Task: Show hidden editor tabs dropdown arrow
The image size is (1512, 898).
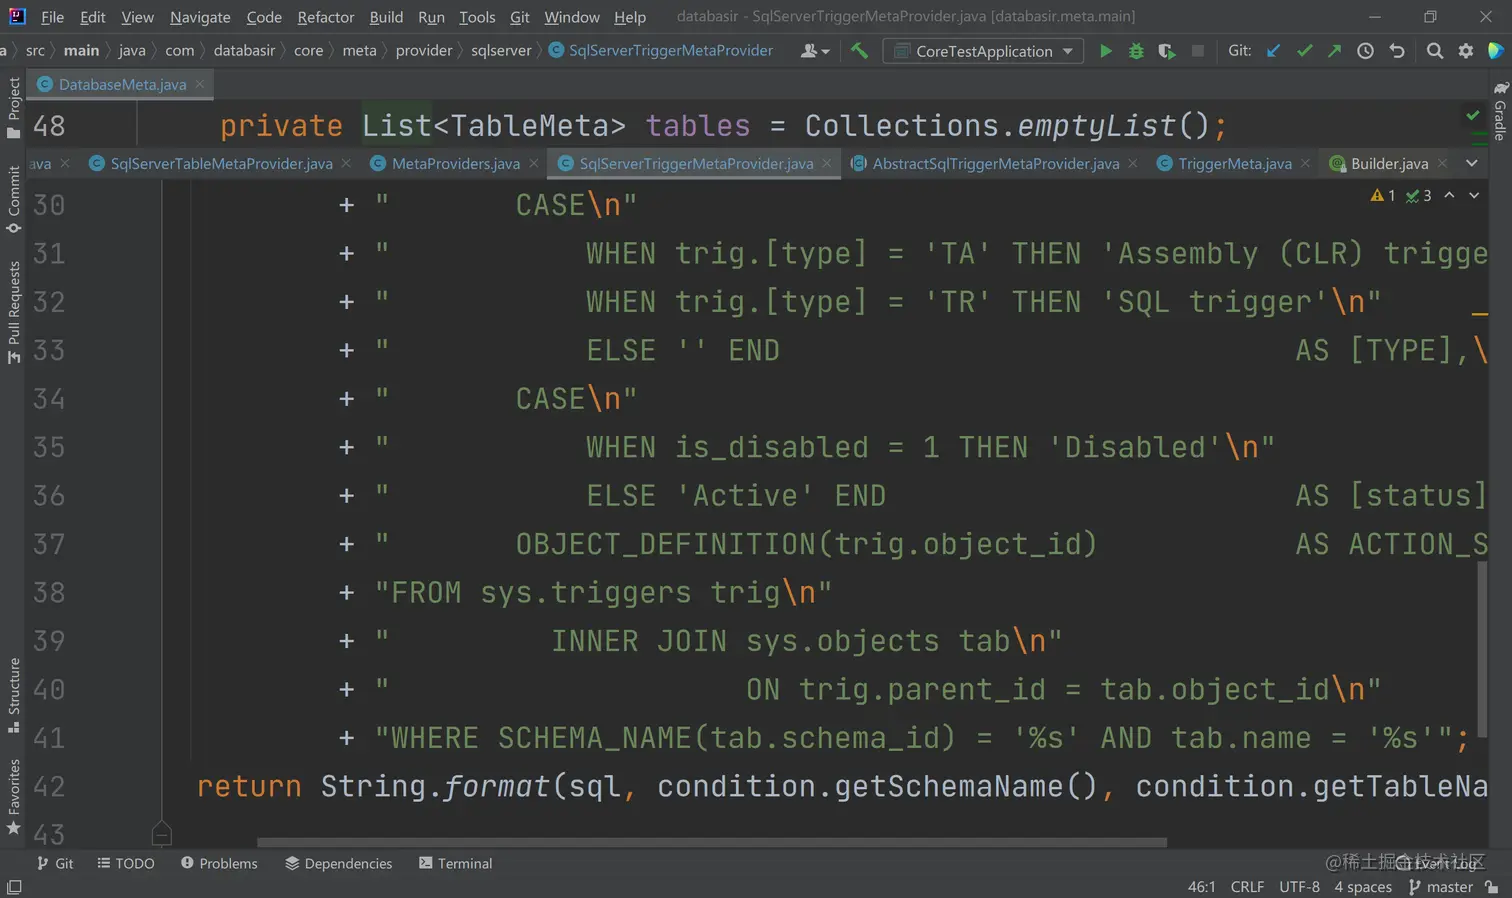Action: (x=1472, y=163)
